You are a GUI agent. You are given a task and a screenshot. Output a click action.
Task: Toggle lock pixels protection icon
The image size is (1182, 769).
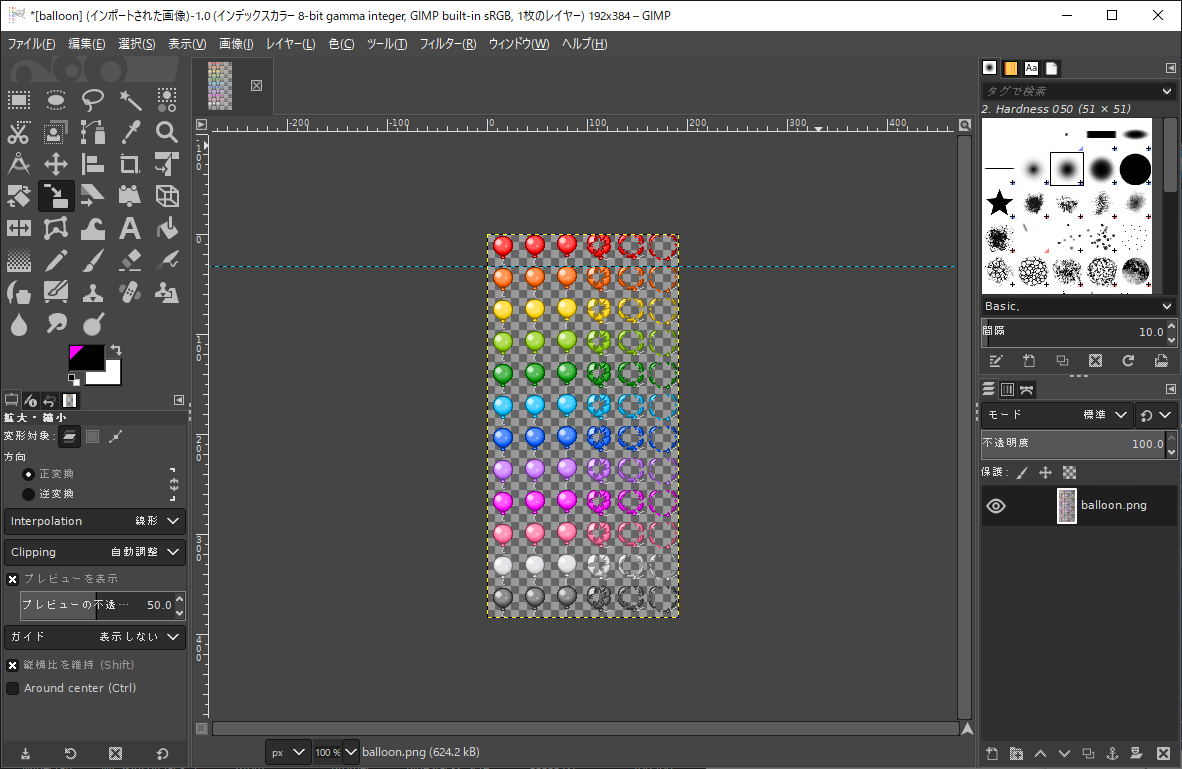click(1022, 473)
